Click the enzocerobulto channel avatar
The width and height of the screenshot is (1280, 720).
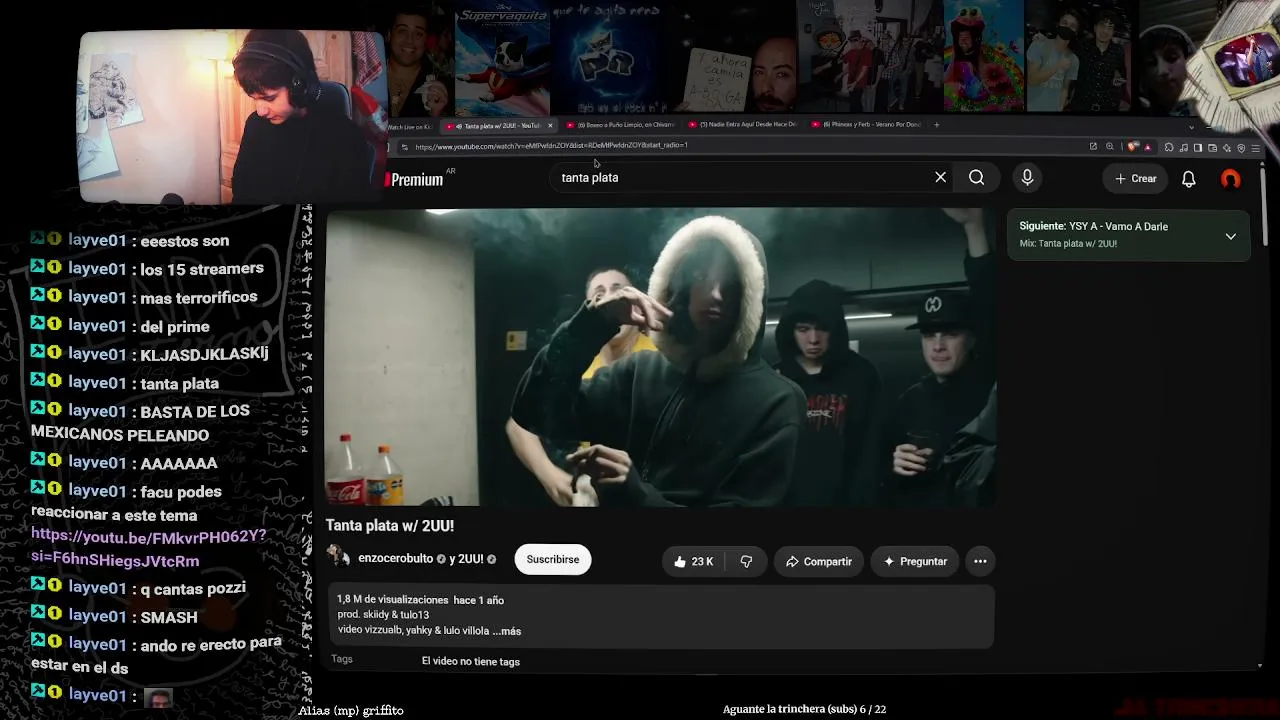pyautogui.click(x=338, y=558)
